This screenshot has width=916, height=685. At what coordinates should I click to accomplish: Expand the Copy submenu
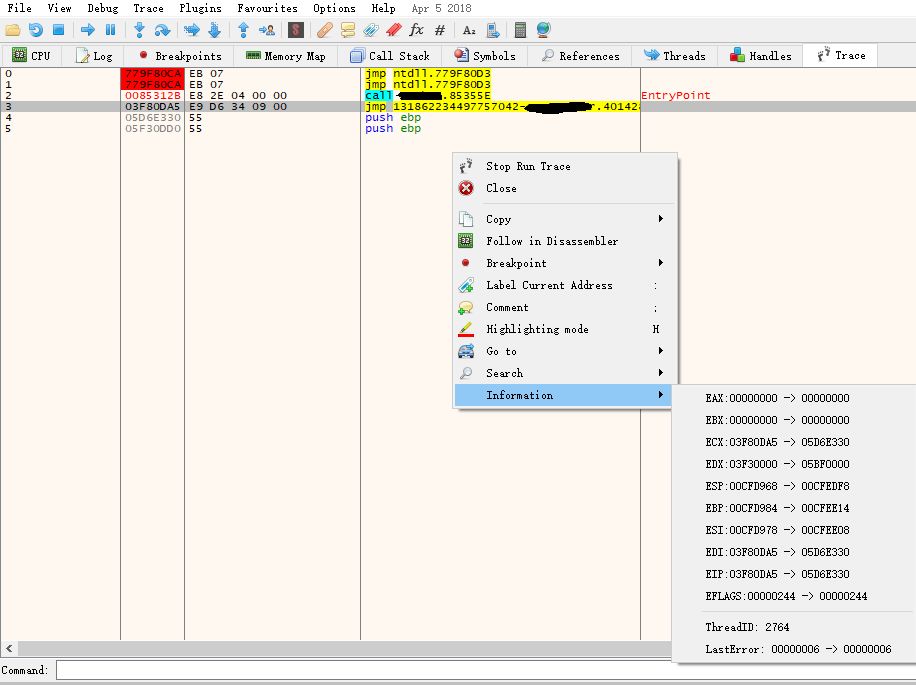pyautogui.click(x=565, y=219)
